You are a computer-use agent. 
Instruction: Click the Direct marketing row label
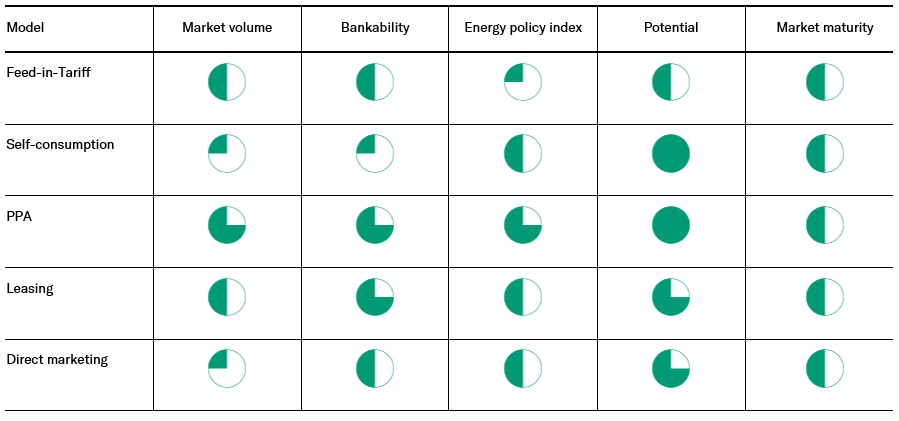pos(57,360)
